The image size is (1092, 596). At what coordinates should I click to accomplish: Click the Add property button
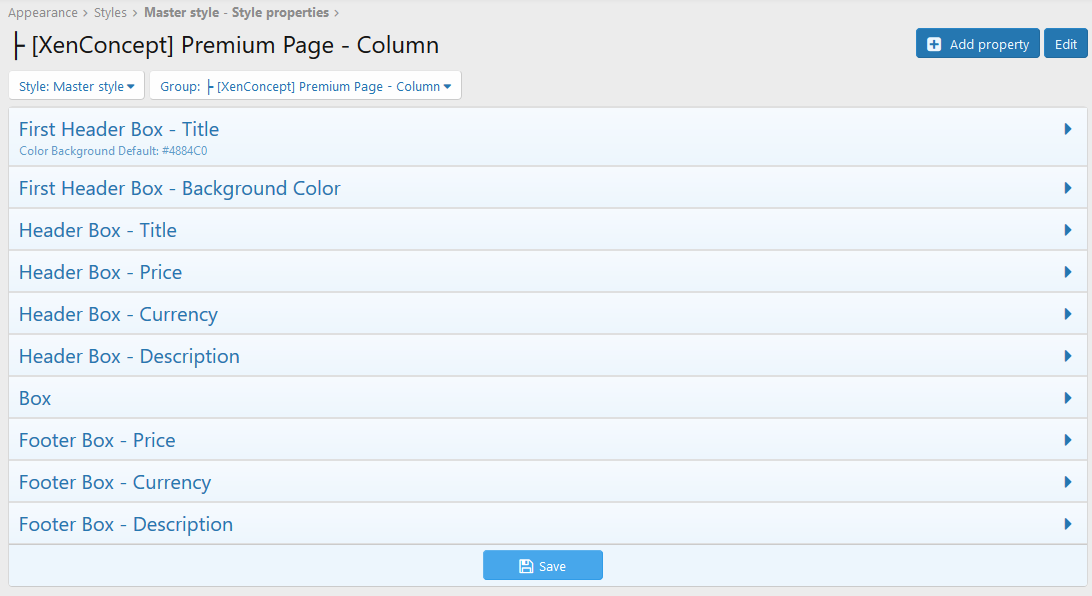click(977, 44)
